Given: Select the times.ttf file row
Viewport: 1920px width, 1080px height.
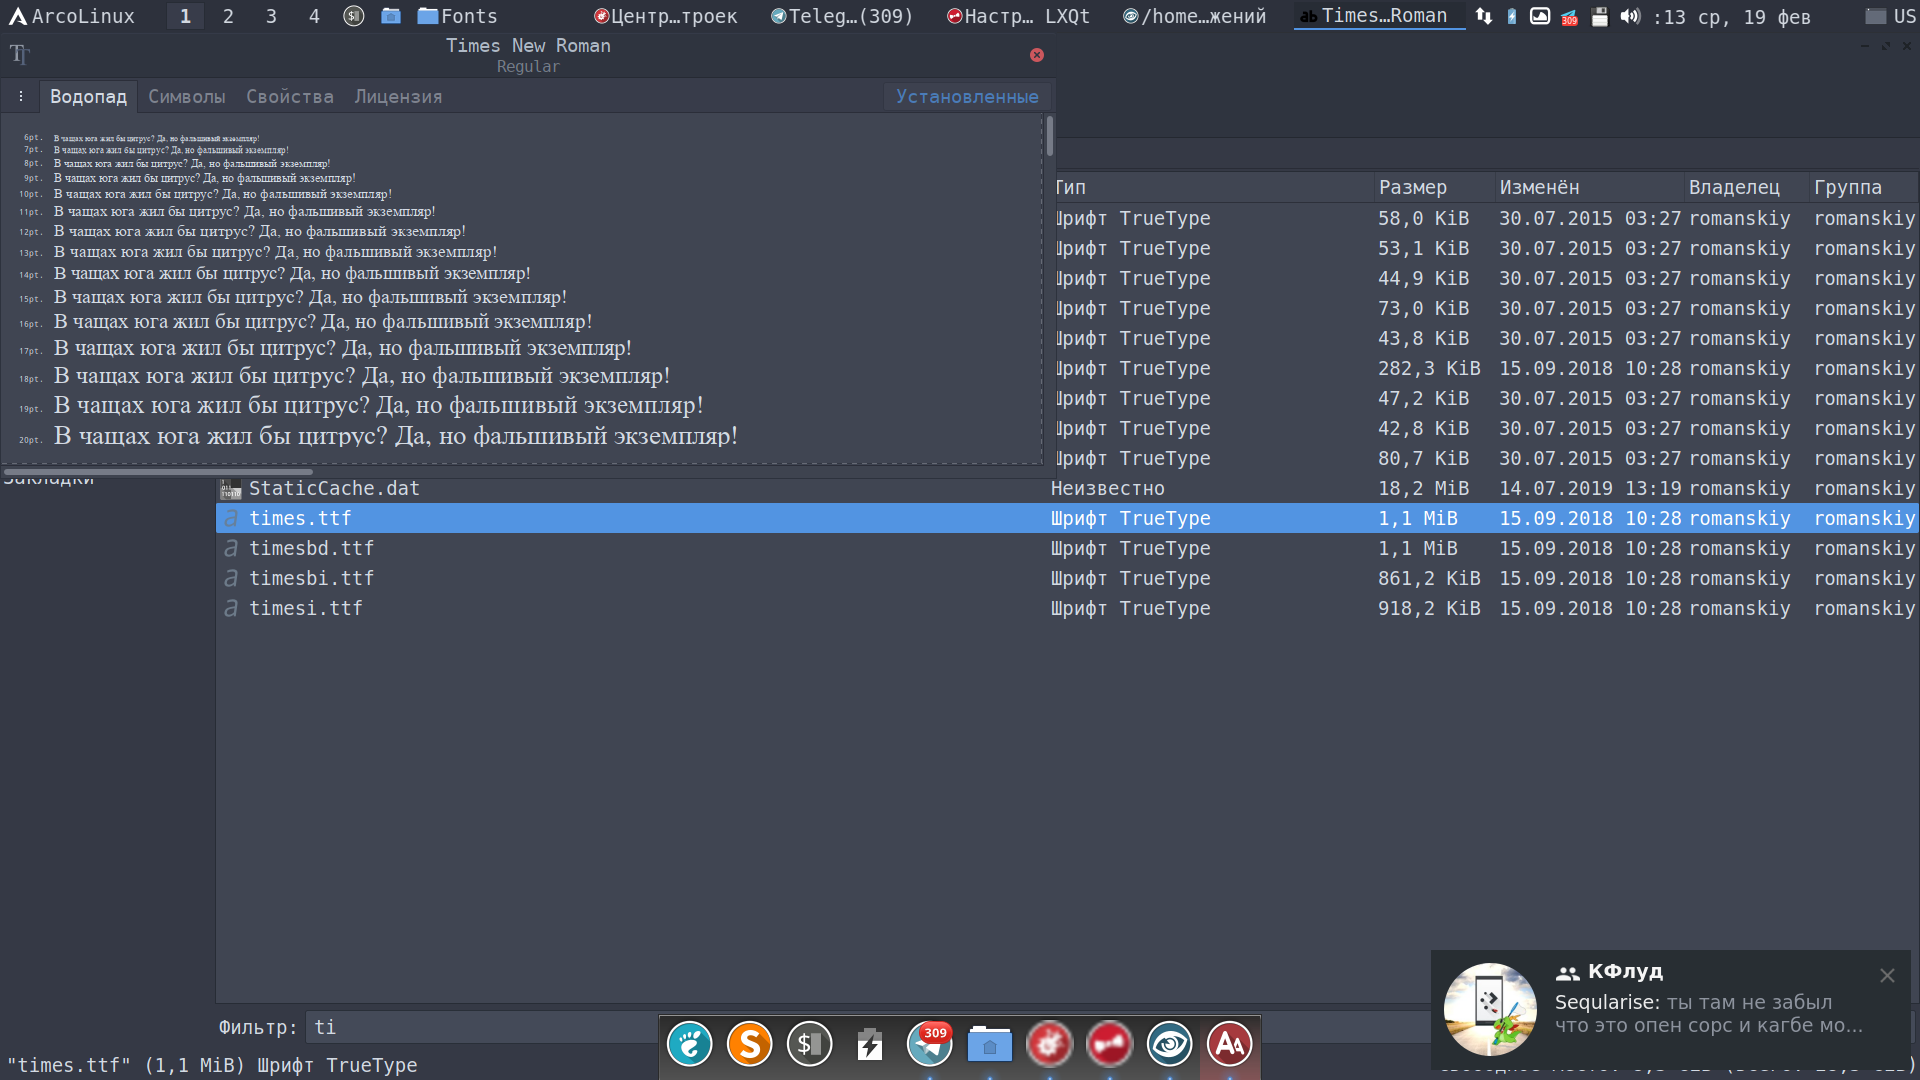Looking at the screenshot, I should (x=1066, y=518).
